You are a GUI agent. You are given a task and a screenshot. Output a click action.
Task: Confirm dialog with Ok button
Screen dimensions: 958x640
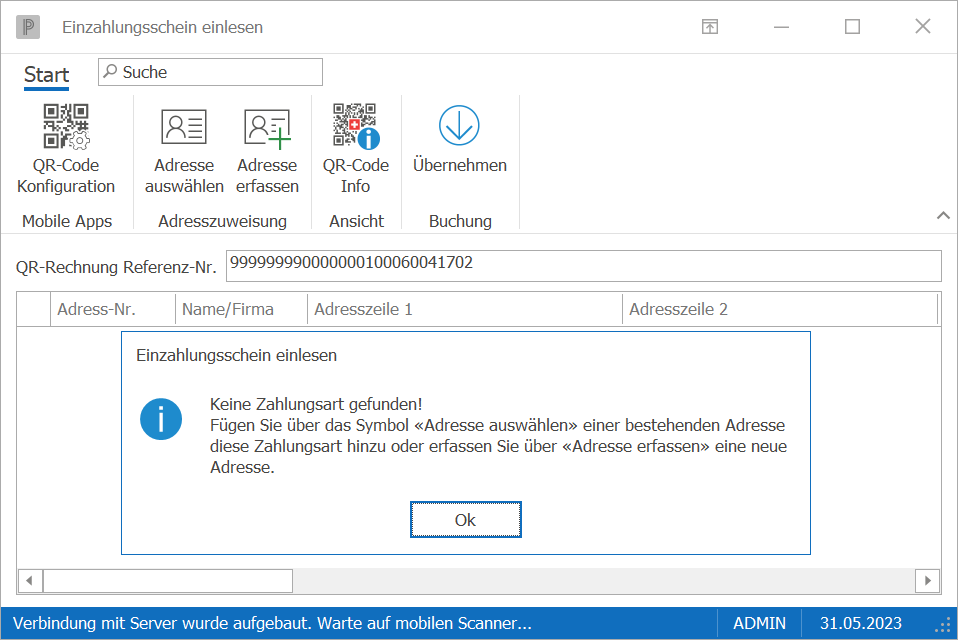click(466, 520)
